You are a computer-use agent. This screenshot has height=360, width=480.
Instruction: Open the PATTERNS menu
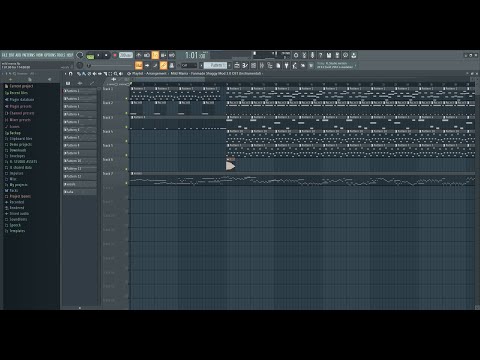(29, 55)
